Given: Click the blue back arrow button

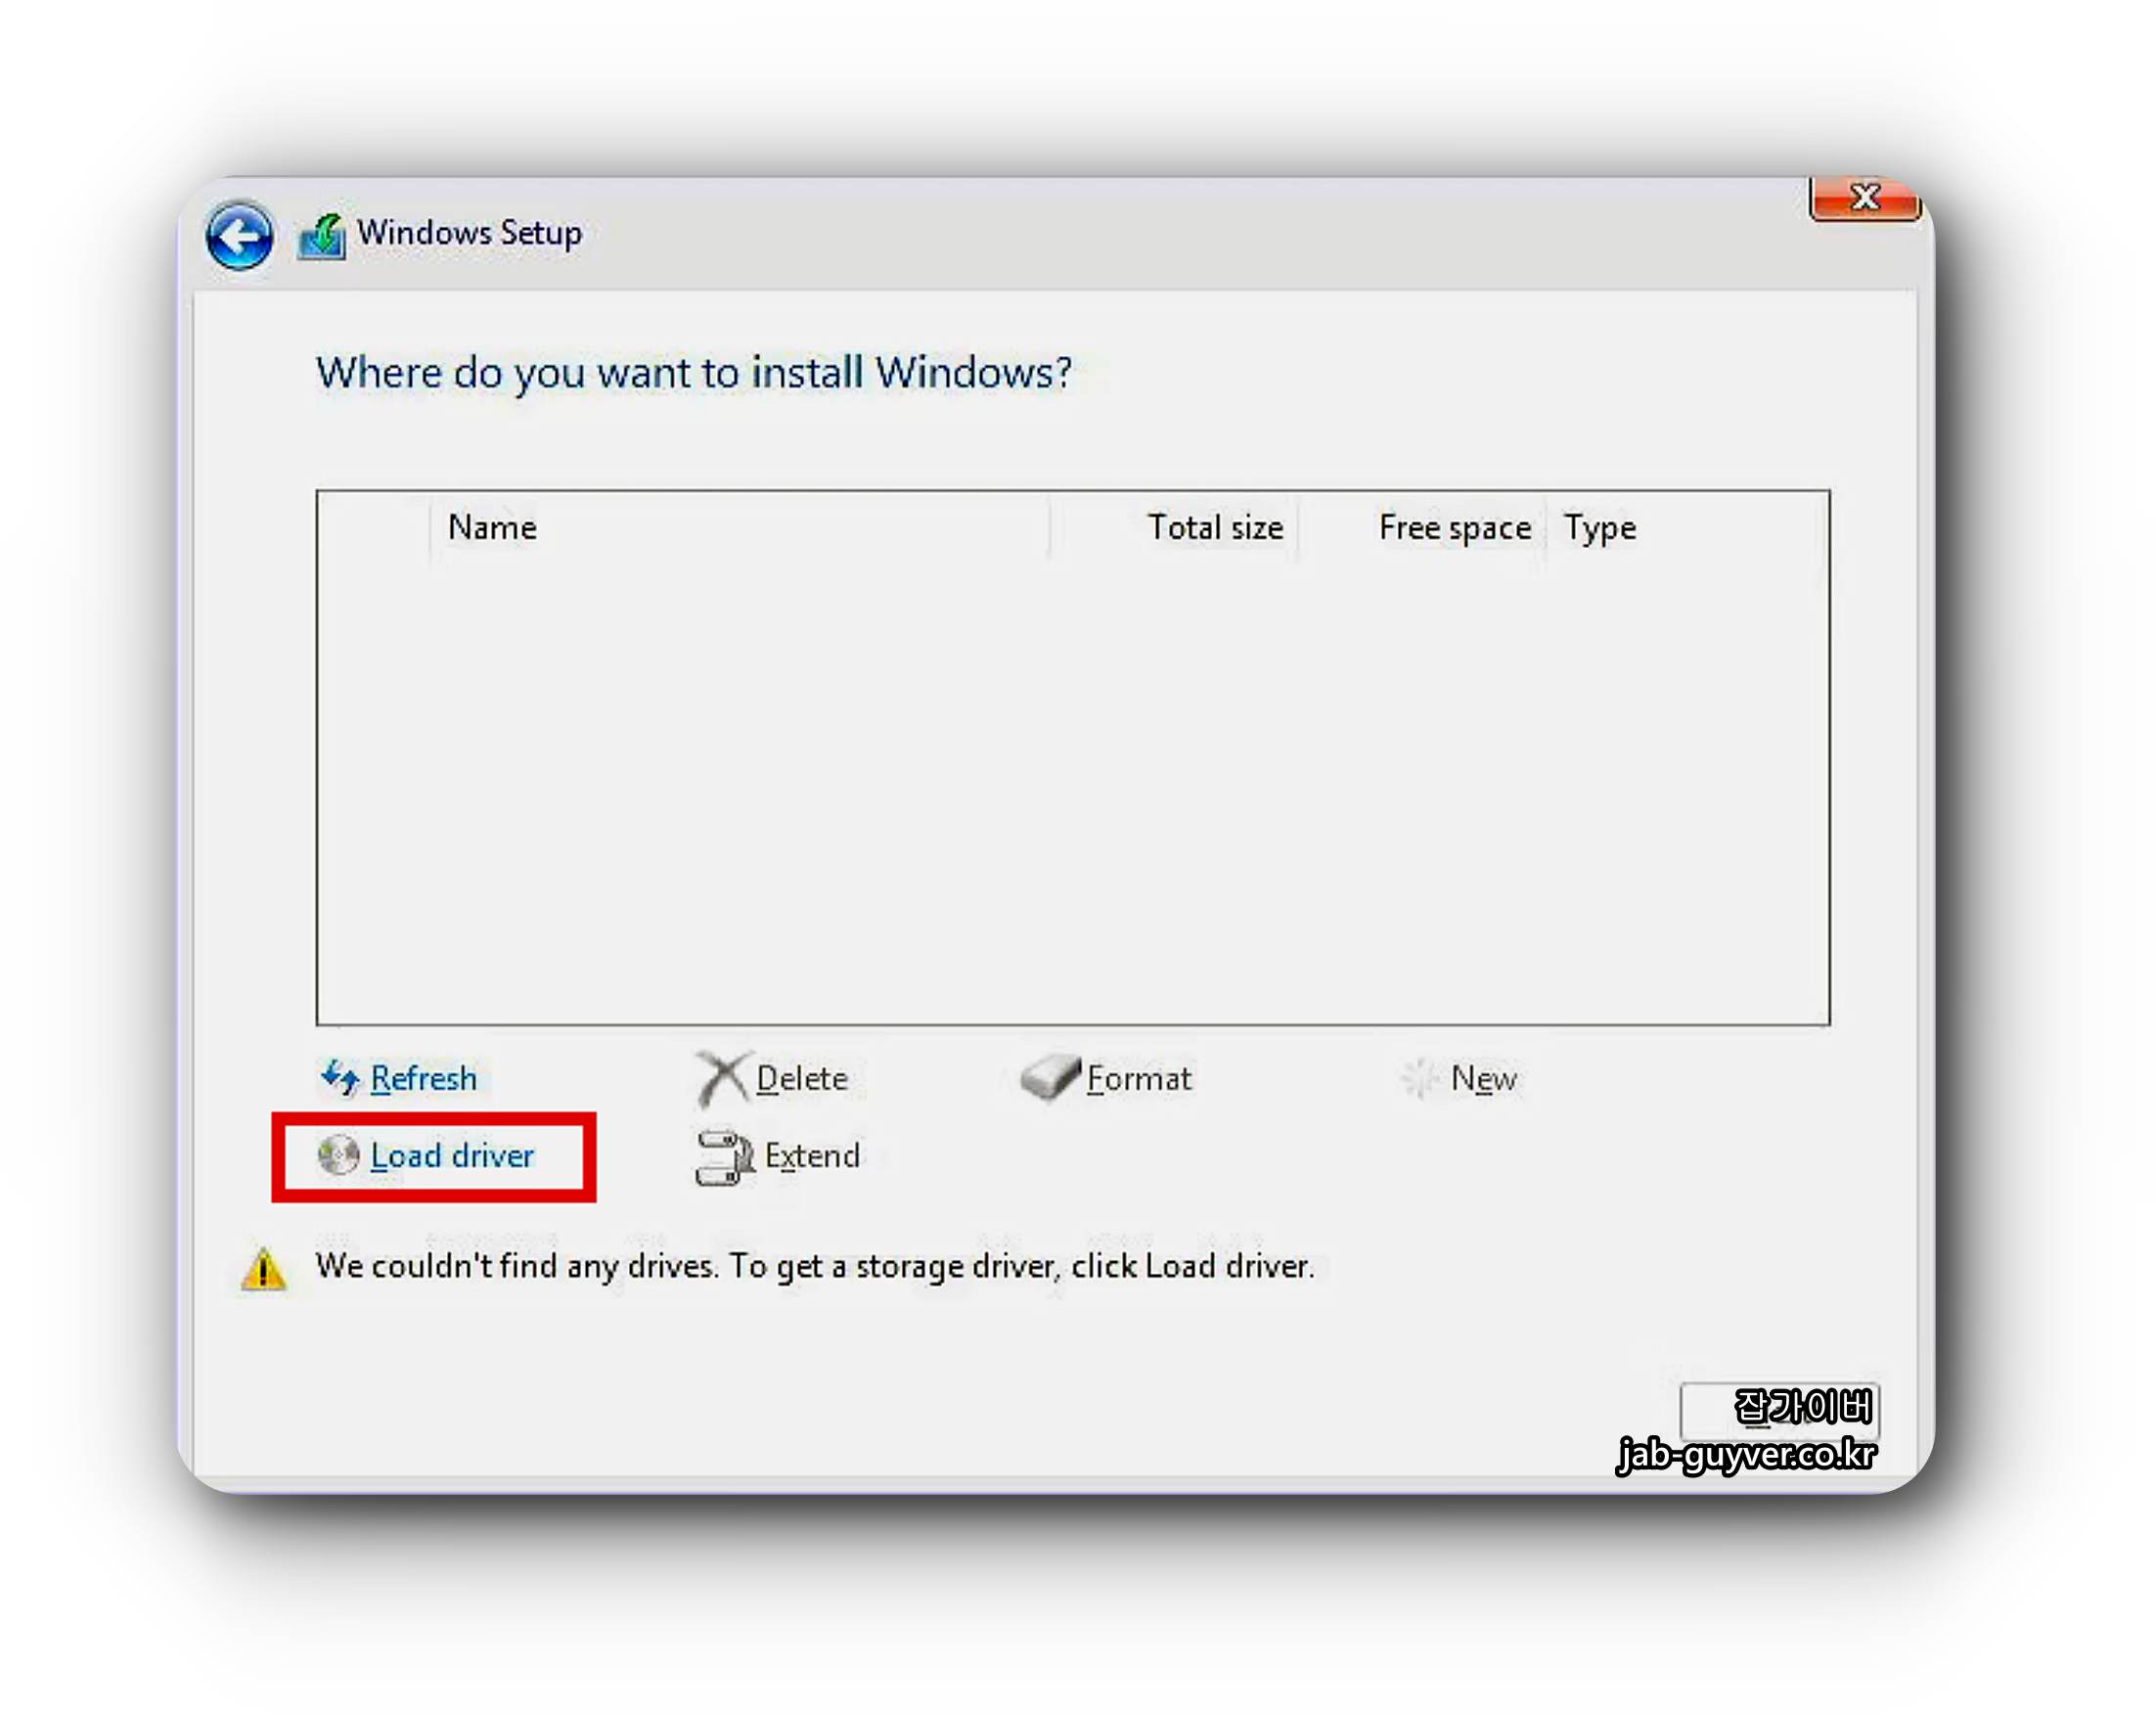Looking at the screenshot, I should click(239, 238).
